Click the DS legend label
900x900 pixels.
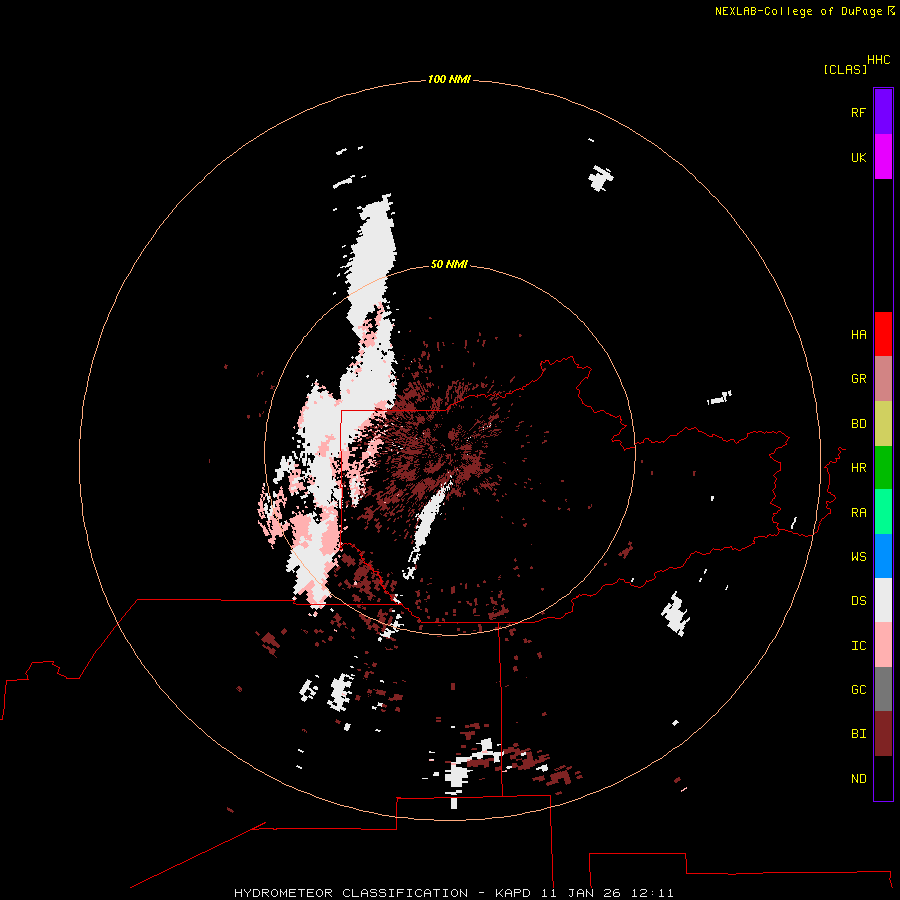[858, 601]
